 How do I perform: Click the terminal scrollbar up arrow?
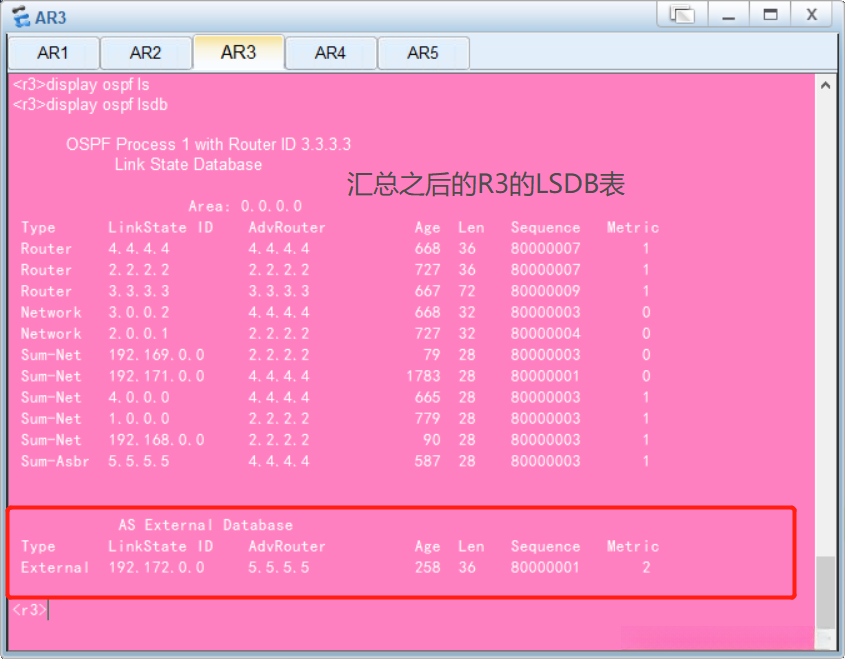(825, 85)
